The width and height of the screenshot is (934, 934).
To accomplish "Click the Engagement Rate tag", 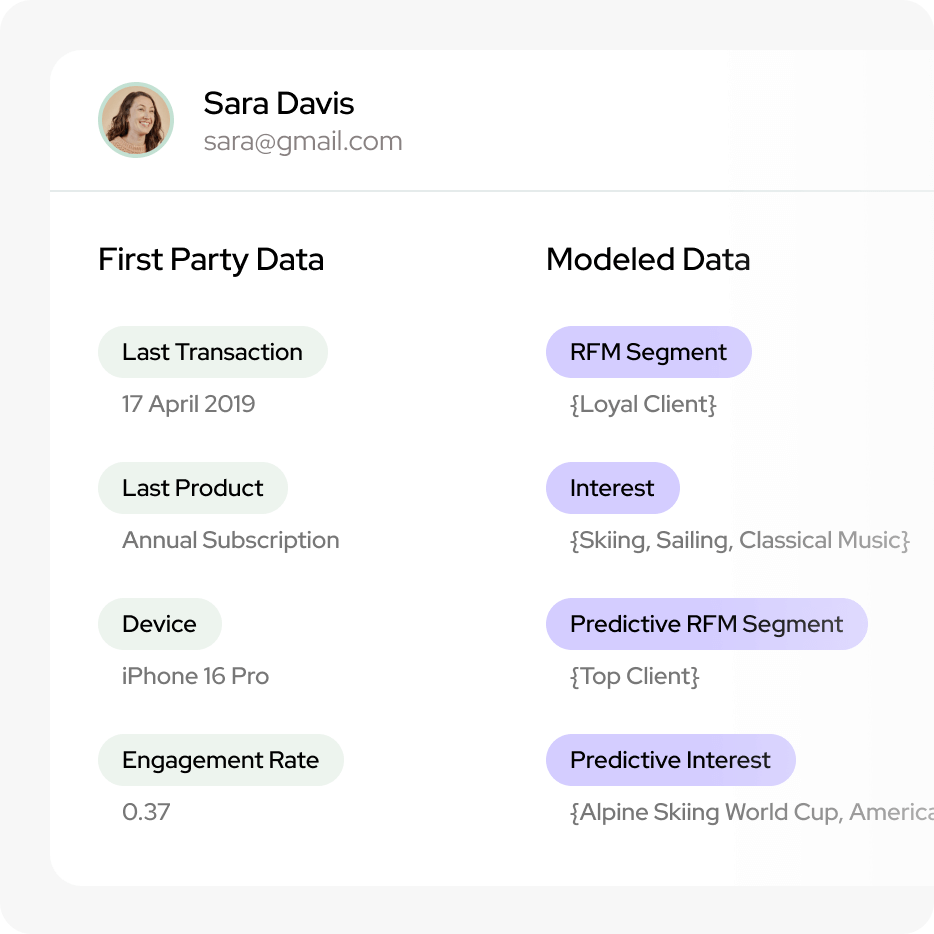I will click(220, 760).
